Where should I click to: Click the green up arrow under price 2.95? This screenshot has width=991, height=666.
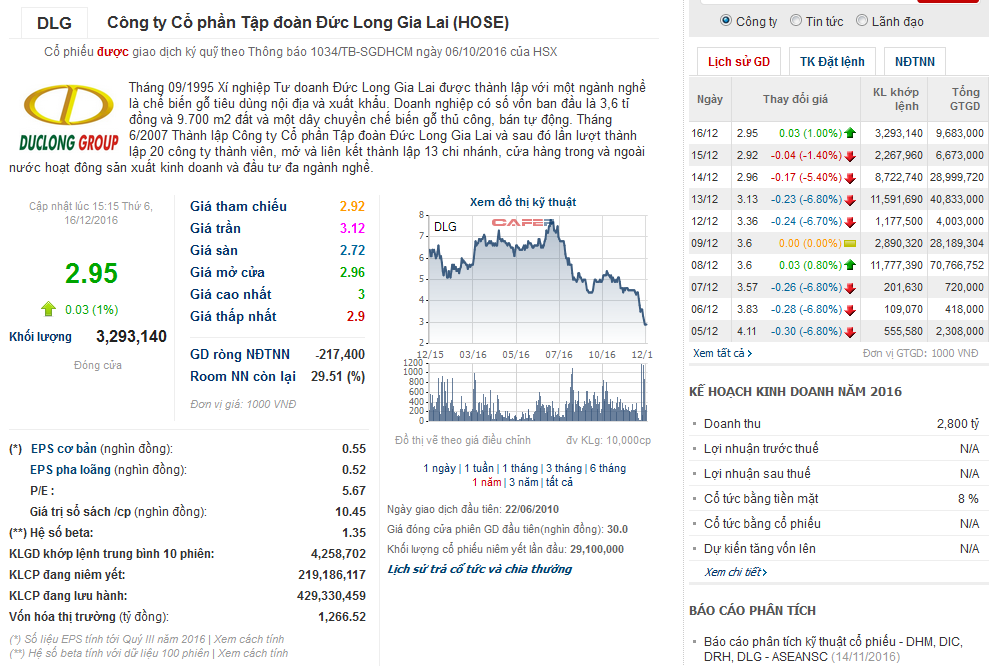[48, 309]
